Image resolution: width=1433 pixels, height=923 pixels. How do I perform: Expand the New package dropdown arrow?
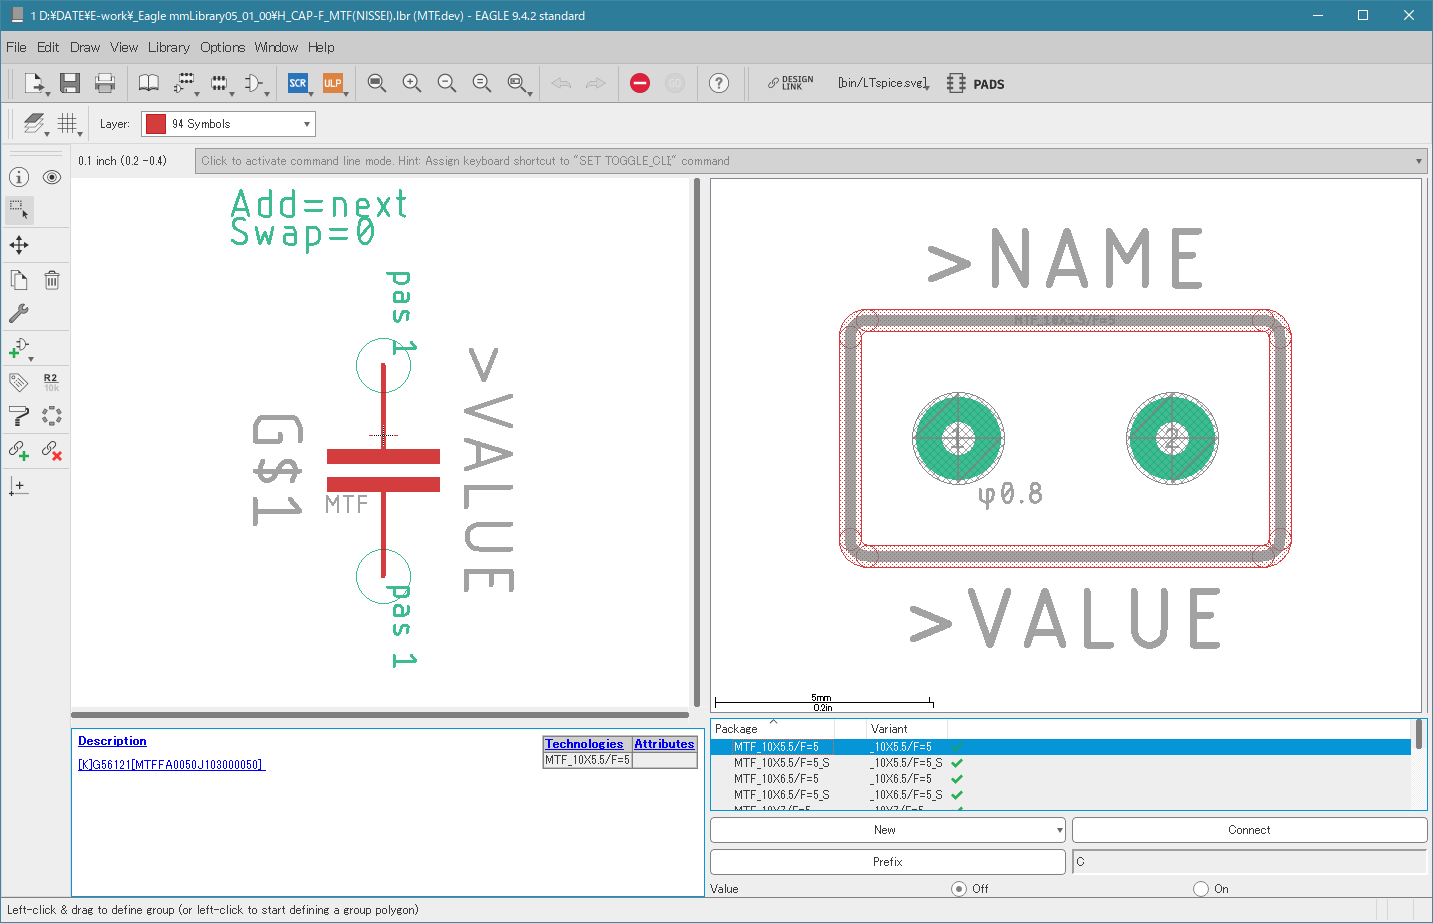coord(1059,830)
